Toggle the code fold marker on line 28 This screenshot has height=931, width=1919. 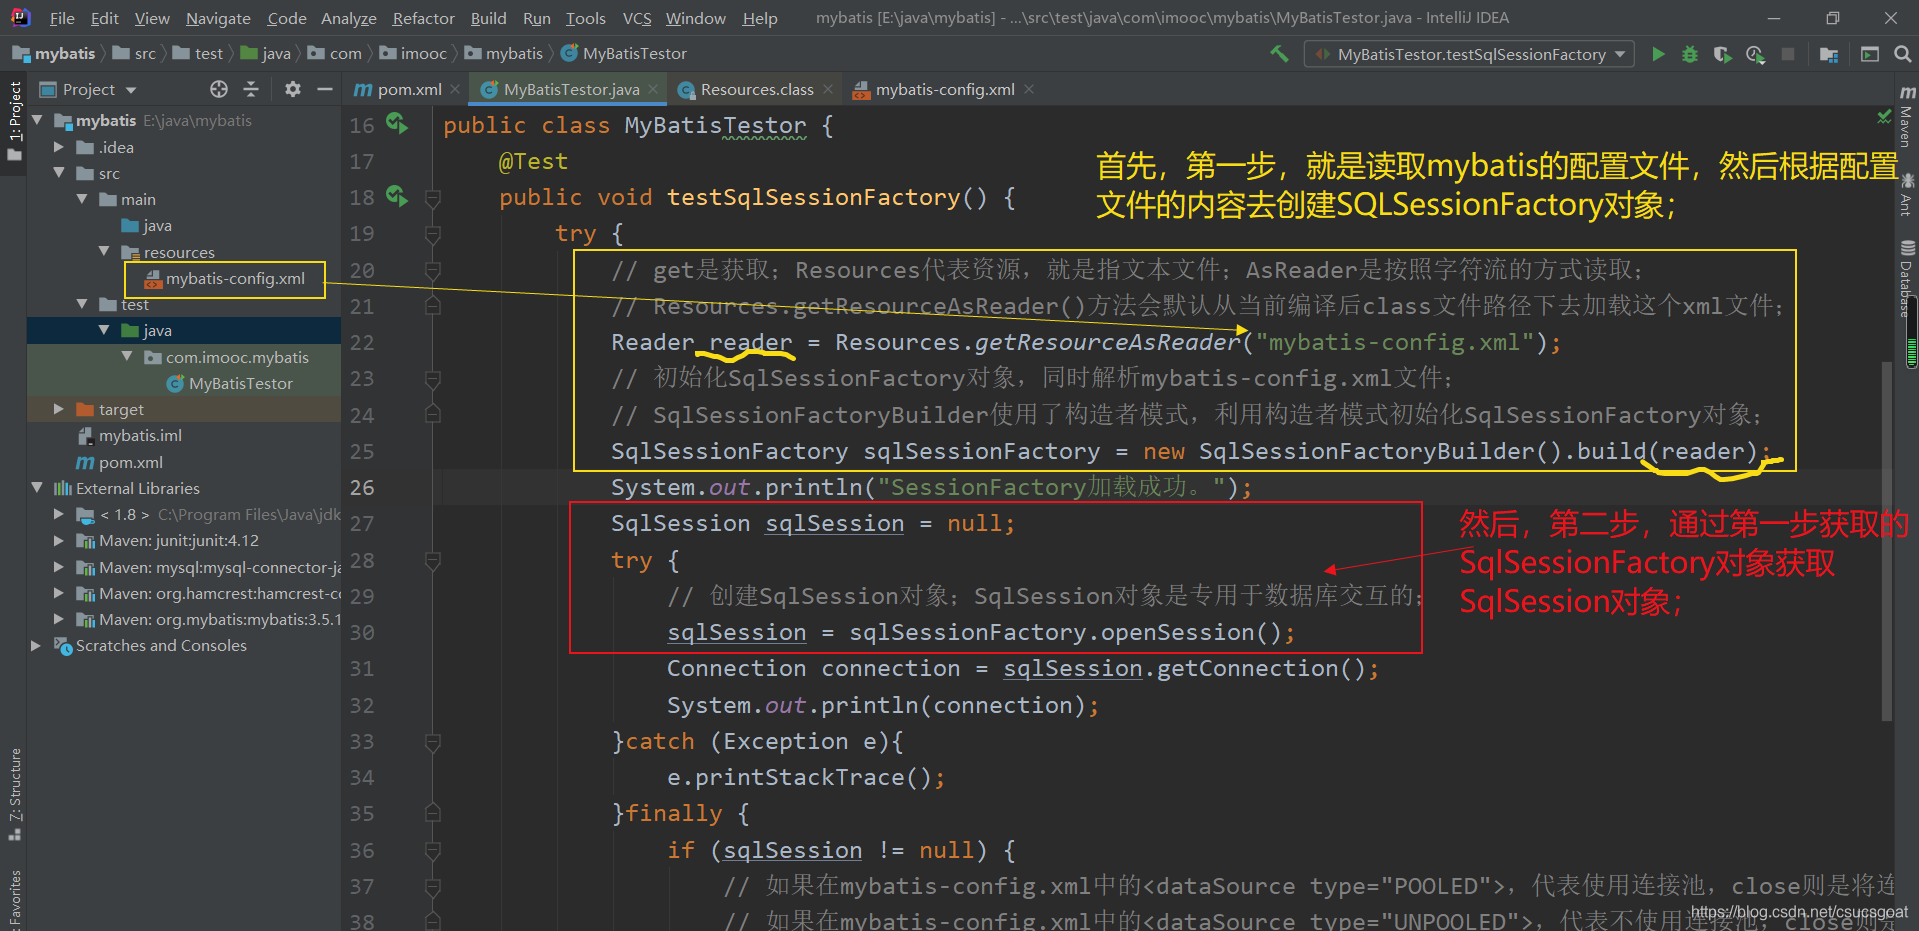(x=433, y=561)
